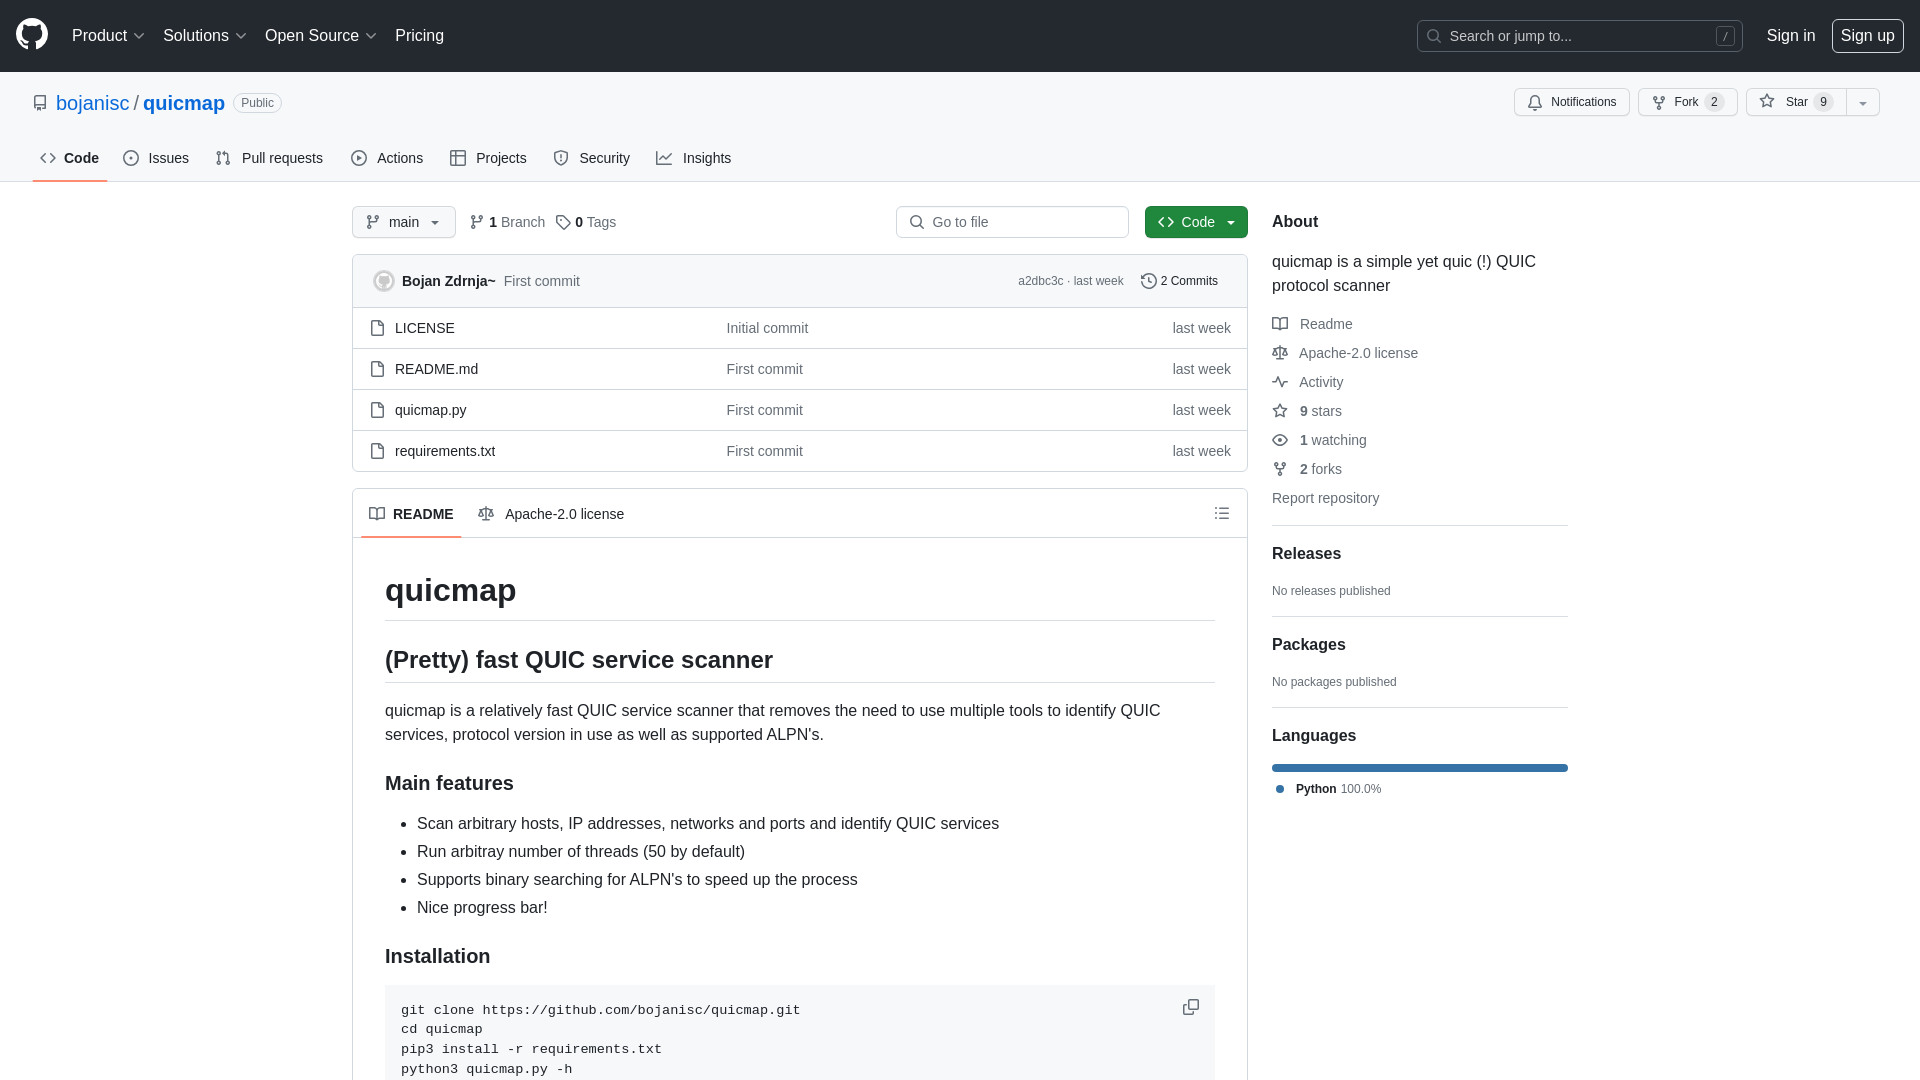Star the quicmap repository

[x=1796, y=102]
